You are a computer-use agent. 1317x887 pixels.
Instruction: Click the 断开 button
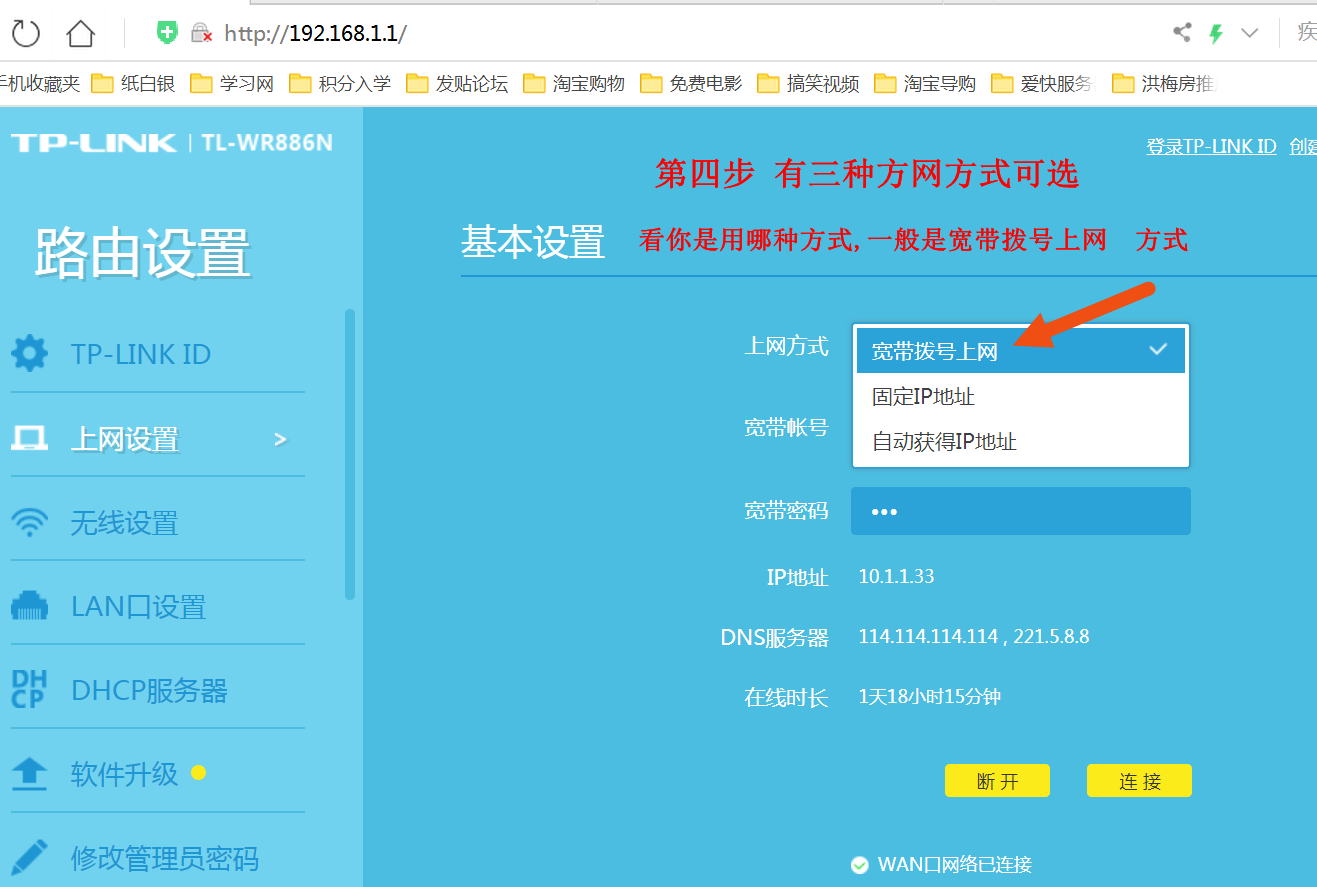click(x=997, y=781)
